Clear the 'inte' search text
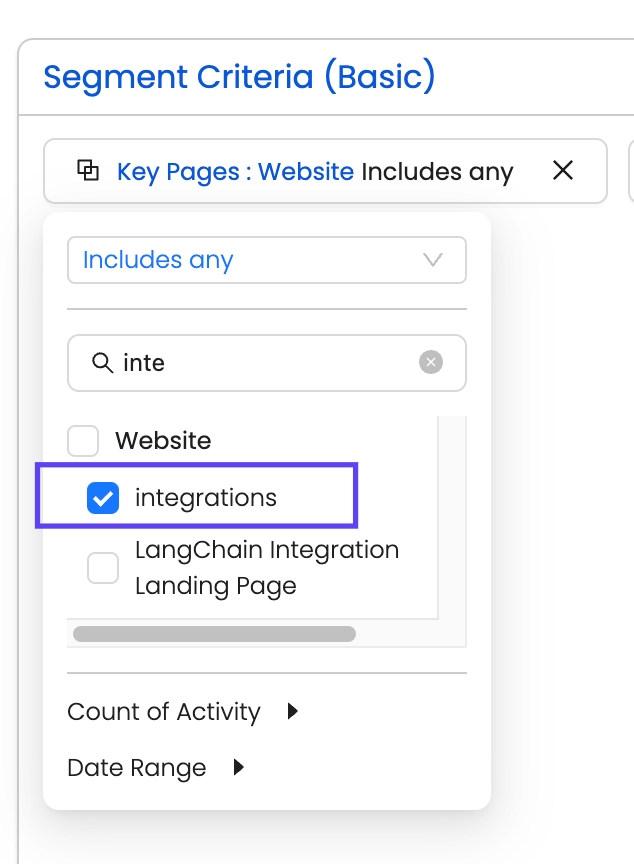 [x=431, y=362]
